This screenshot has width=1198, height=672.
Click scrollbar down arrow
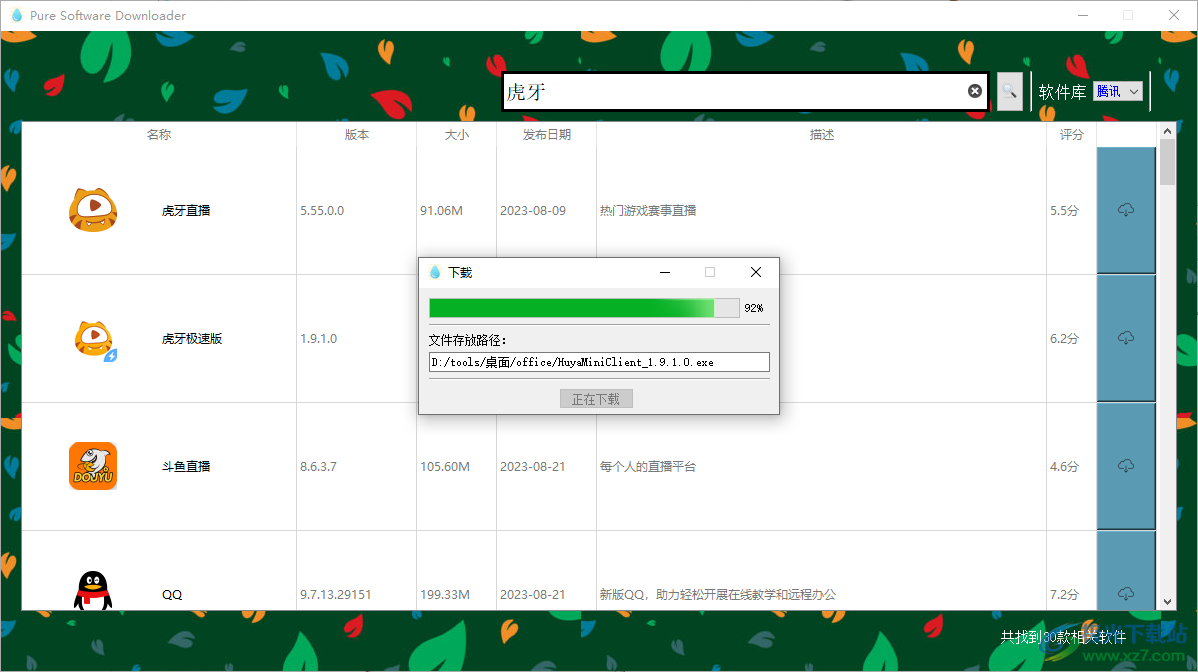[x=1167, y=602]
